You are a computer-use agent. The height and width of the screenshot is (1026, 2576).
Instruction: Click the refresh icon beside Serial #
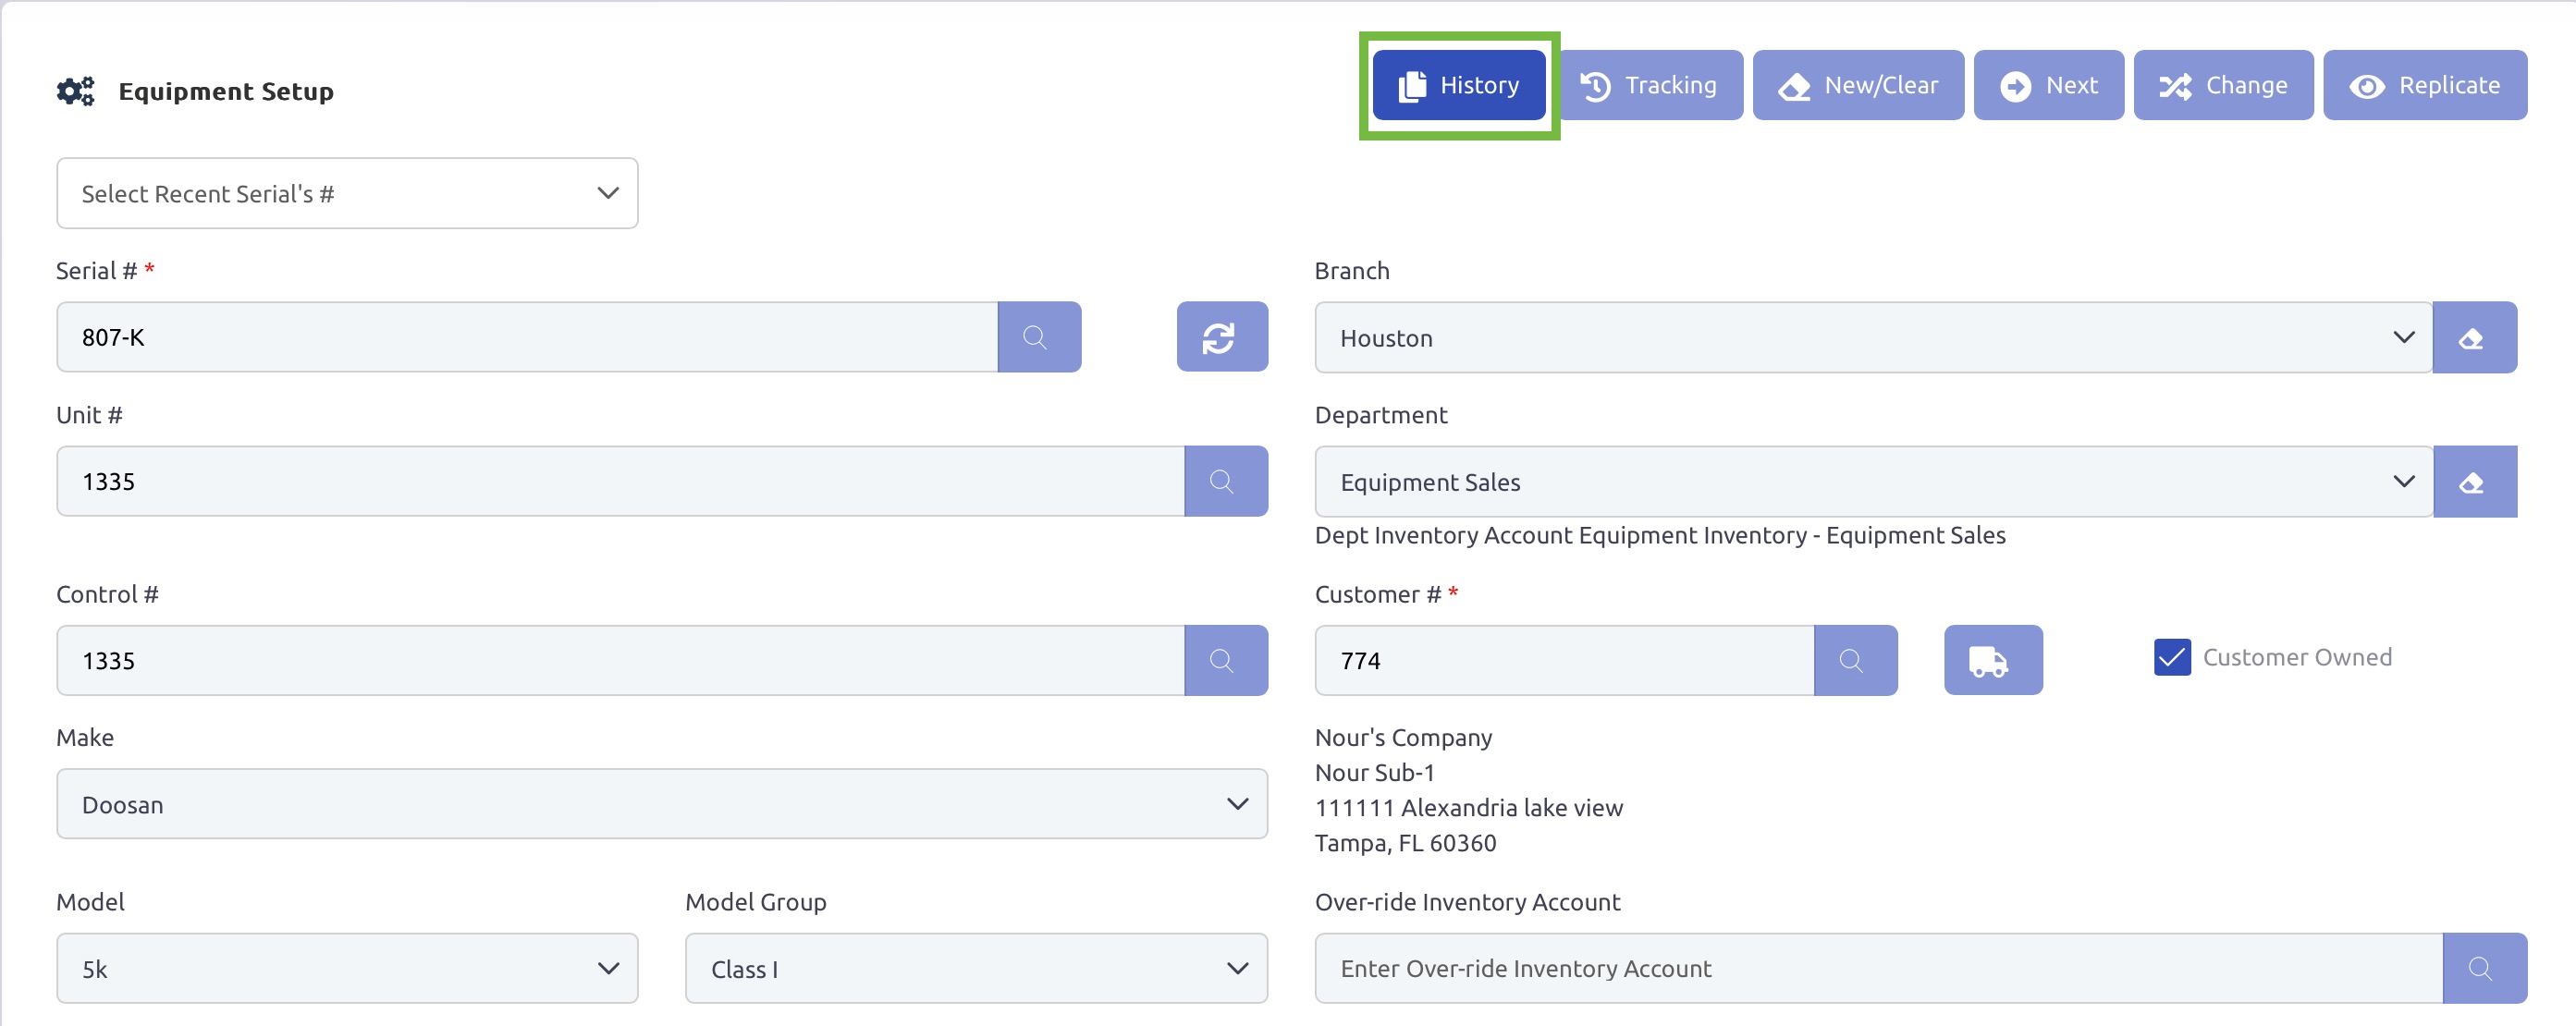[1221, 337]
